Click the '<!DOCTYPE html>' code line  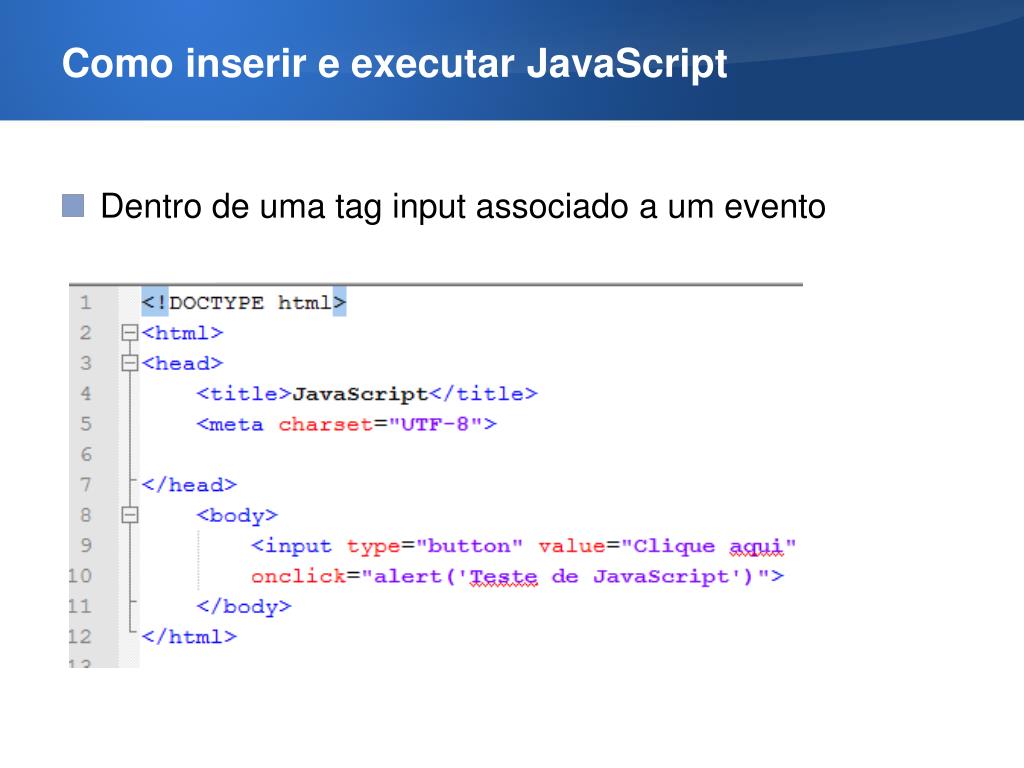pos(244,302)
